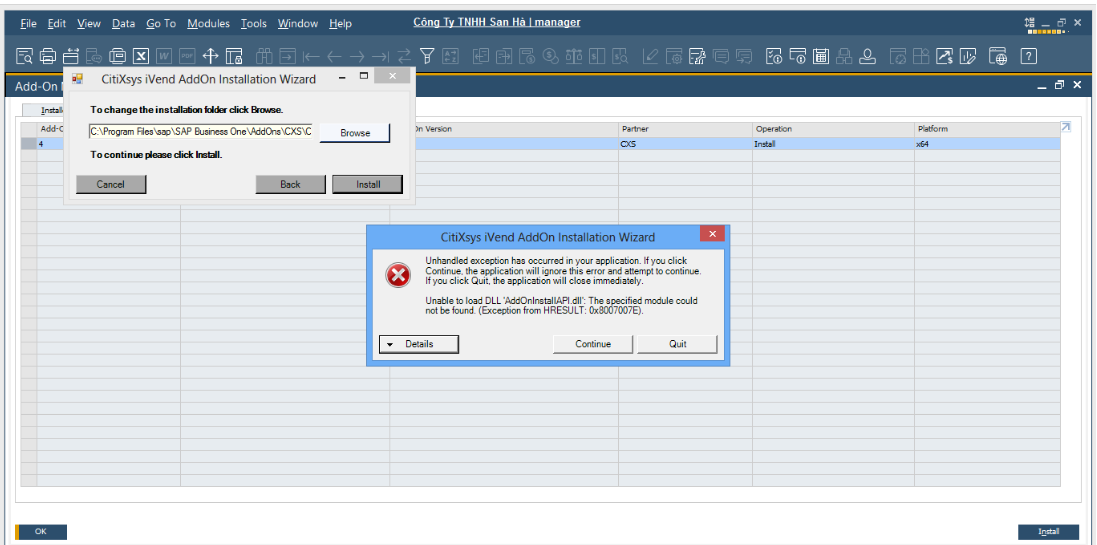Click the red error icon in dialog

[398, 276]
